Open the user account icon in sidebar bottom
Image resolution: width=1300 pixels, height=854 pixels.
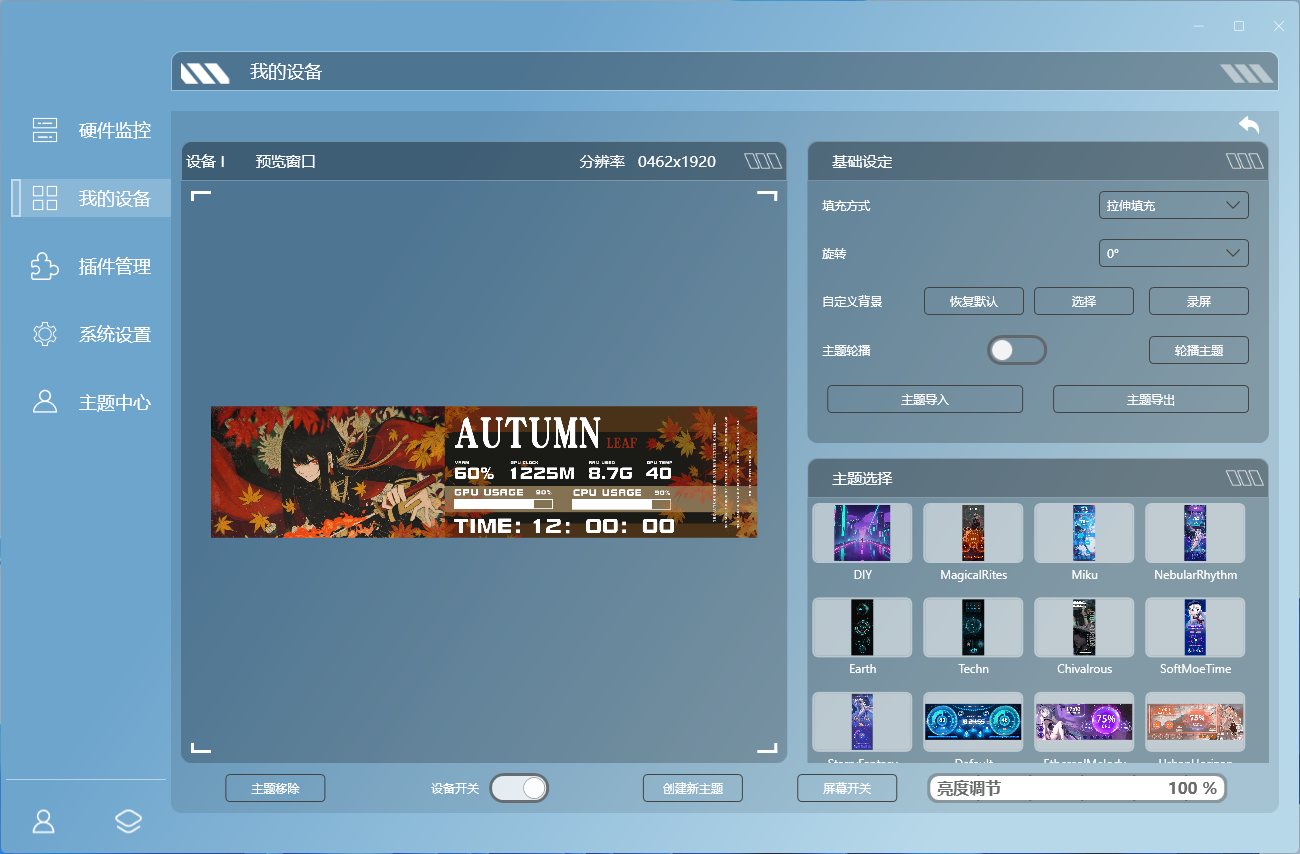[x=44, y=821]
